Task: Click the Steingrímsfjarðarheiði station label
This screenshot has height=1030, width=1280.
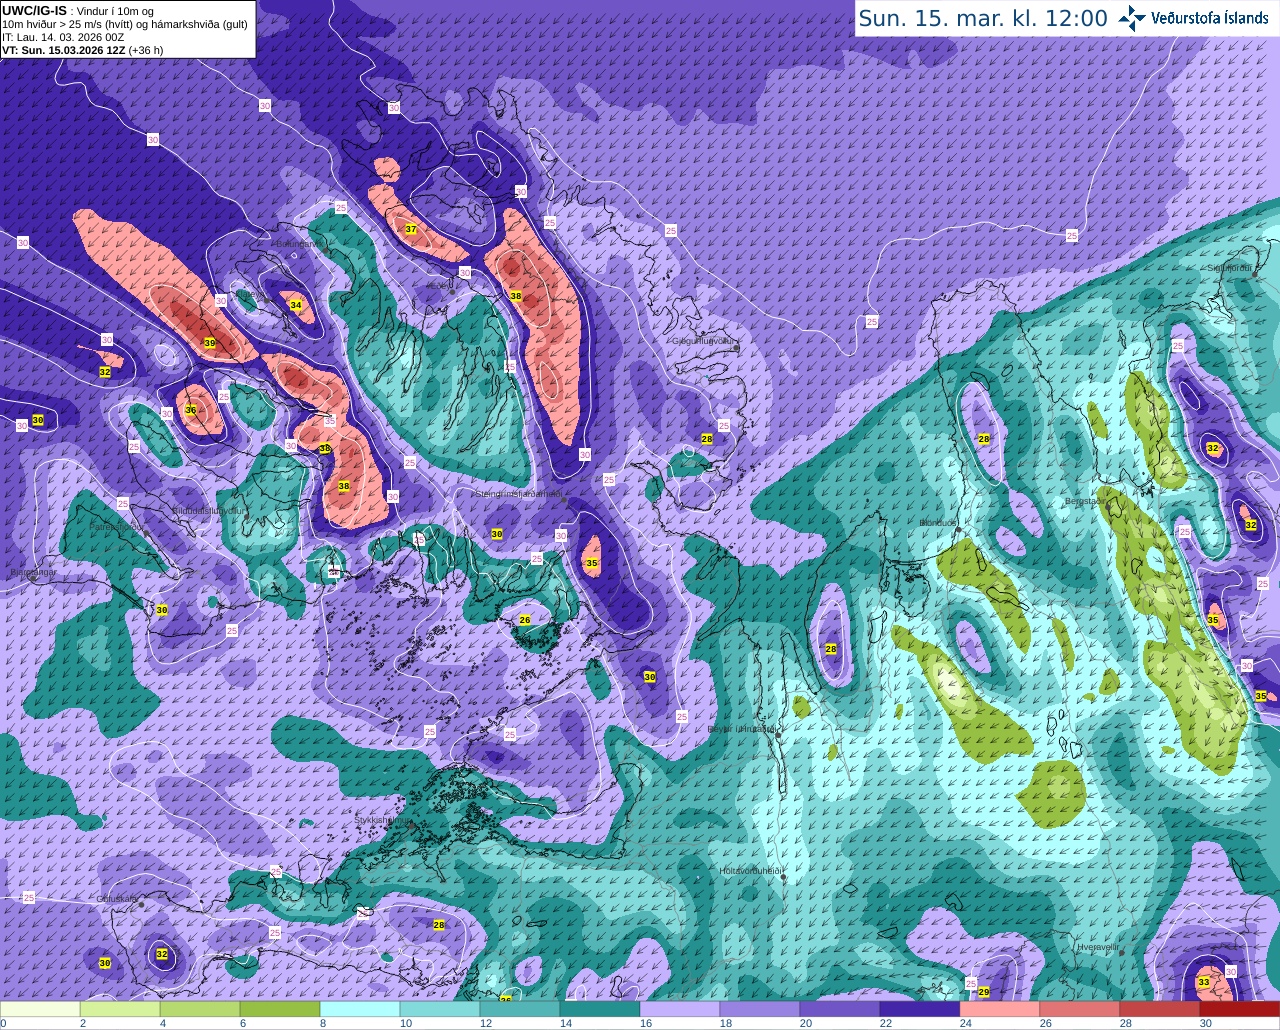Action: tap(517, 493)
